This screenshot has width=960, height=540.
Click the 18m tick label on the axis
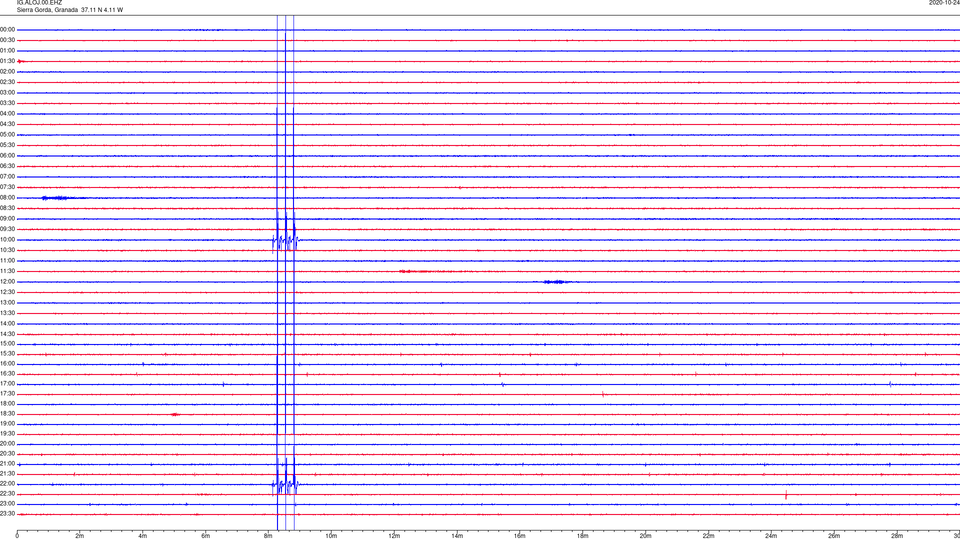coord(583,536)
